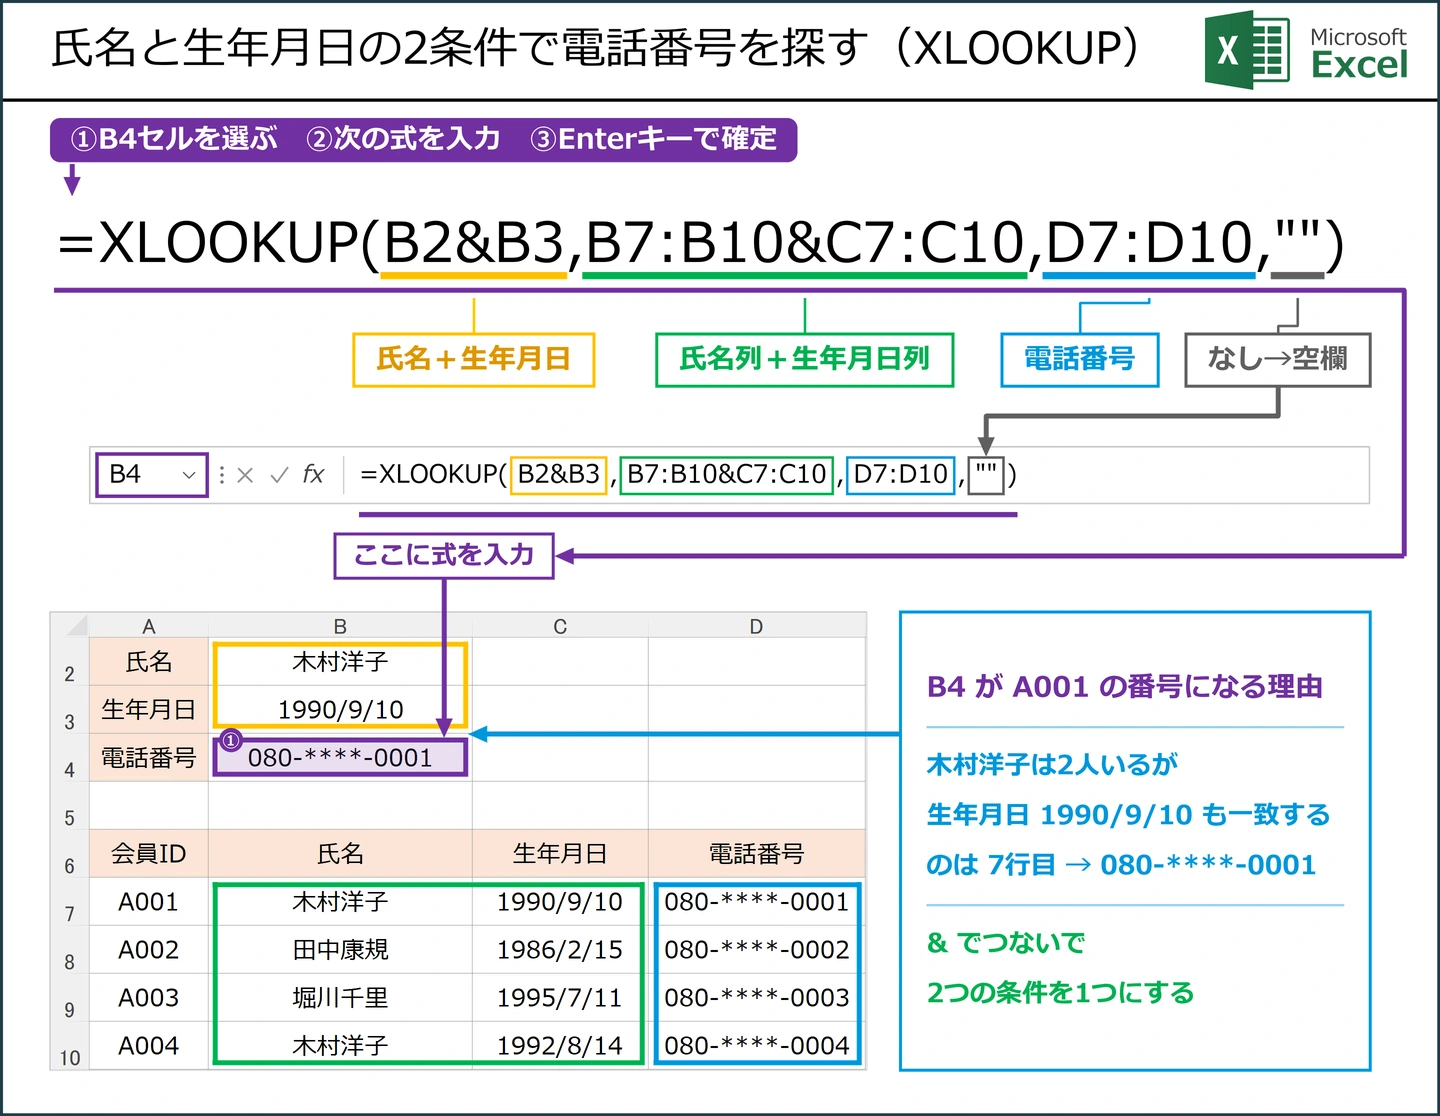Select cell B2 containing 木村洋子
Viewport: 1440px width, 1116px height.
point(340,662)
